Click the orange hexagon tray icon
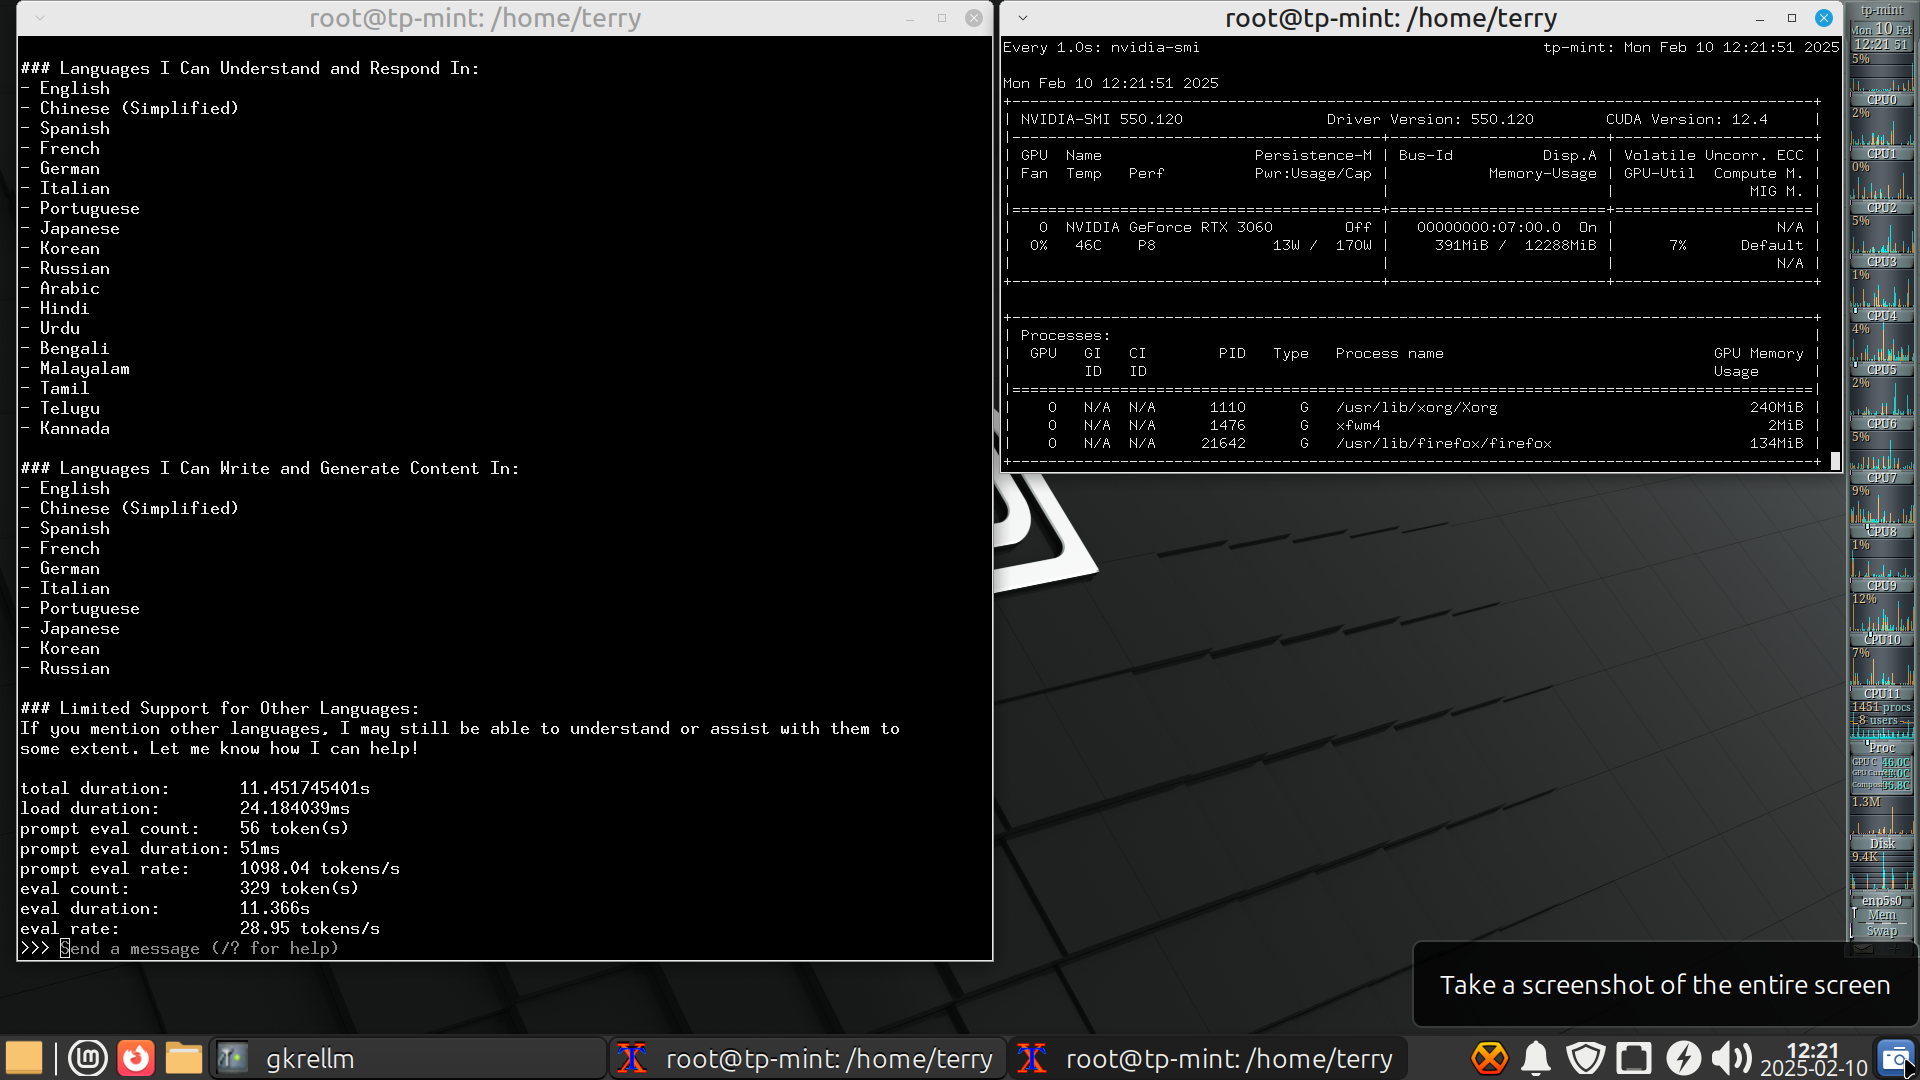This screenshot has height=1080, width=1920. pyautogui.click(x=1489, y=1057)
